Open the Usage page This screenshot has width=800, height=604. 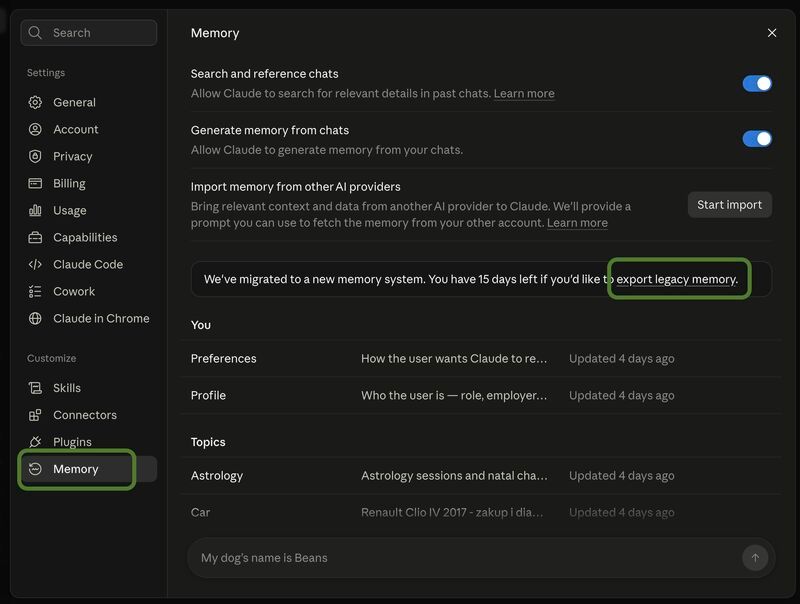click(x=89, y=210)
